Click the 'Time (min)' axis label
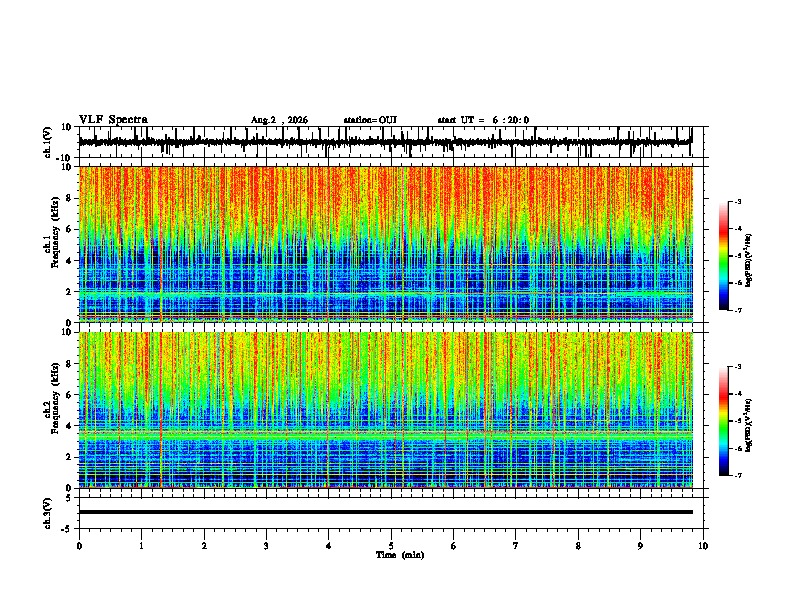Viewport: 792px width, 612px height. coord(400,555)
